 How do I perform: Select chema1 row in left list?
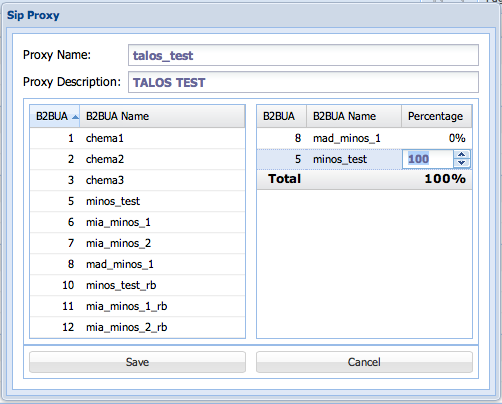pyautogui.click(x=137, y=138)
